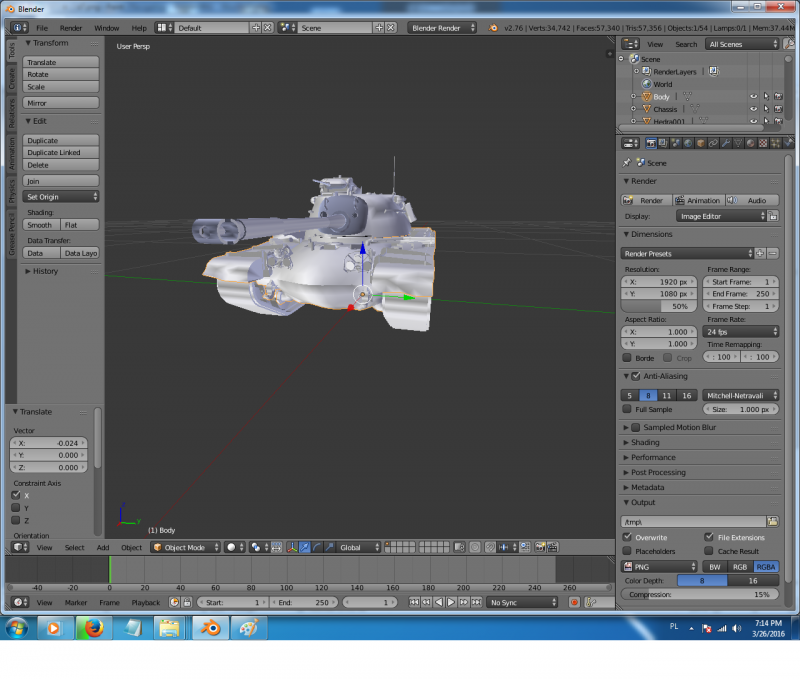
Task: Disable the Overwrite checkbox
Action: (x=627, y=537)
